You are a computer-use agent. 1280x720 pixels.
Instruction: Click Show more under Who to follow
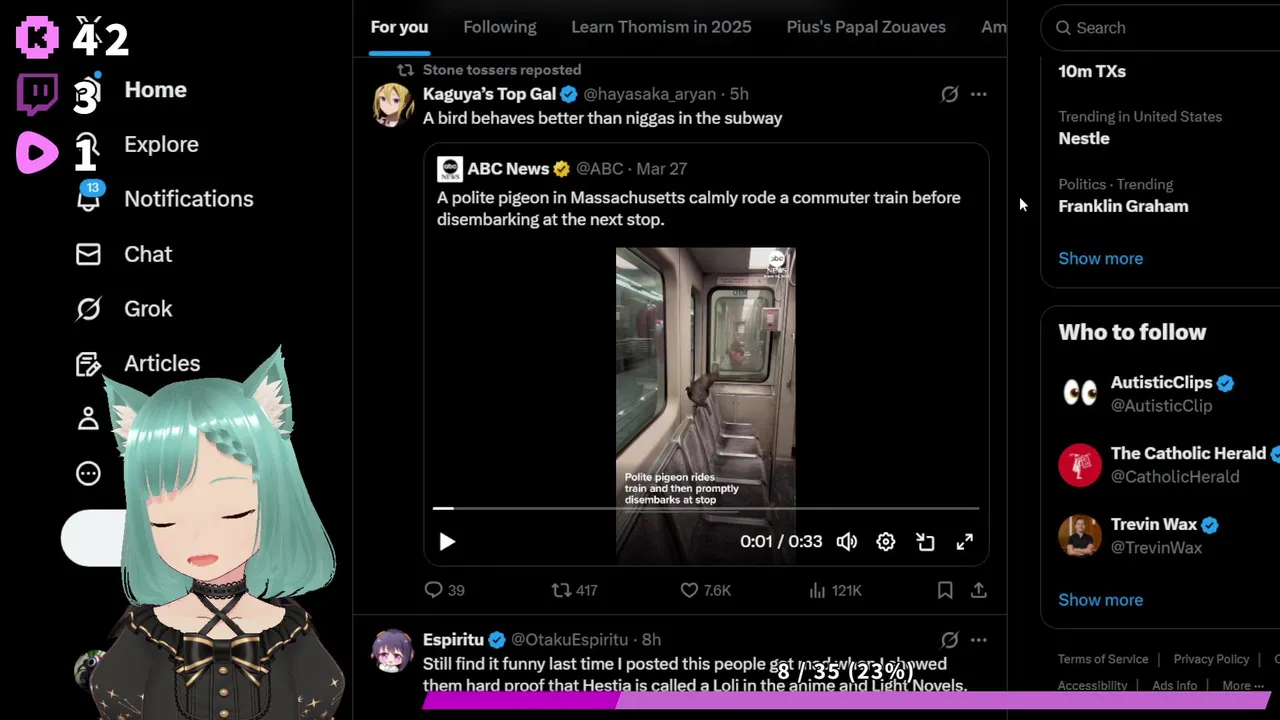pos(1100,600)
